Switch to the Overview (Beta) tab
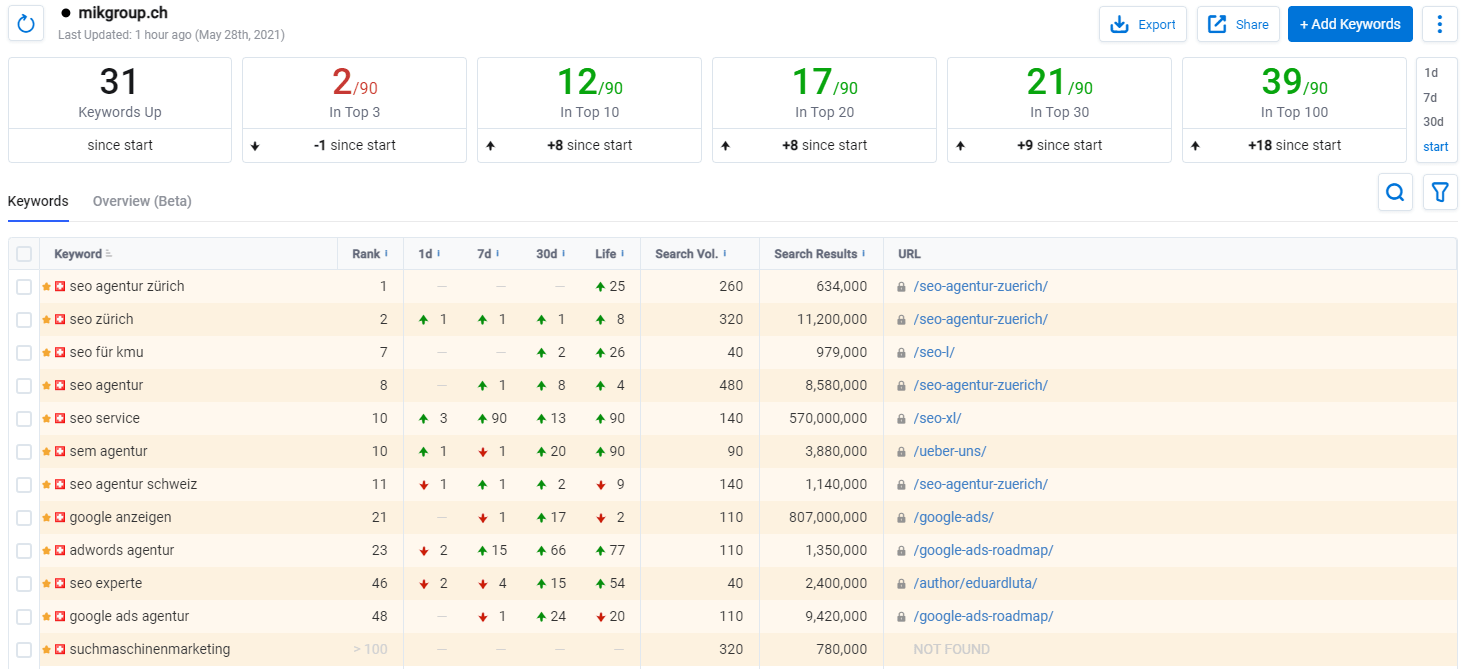1462x669 pixels. pos(142,201)
